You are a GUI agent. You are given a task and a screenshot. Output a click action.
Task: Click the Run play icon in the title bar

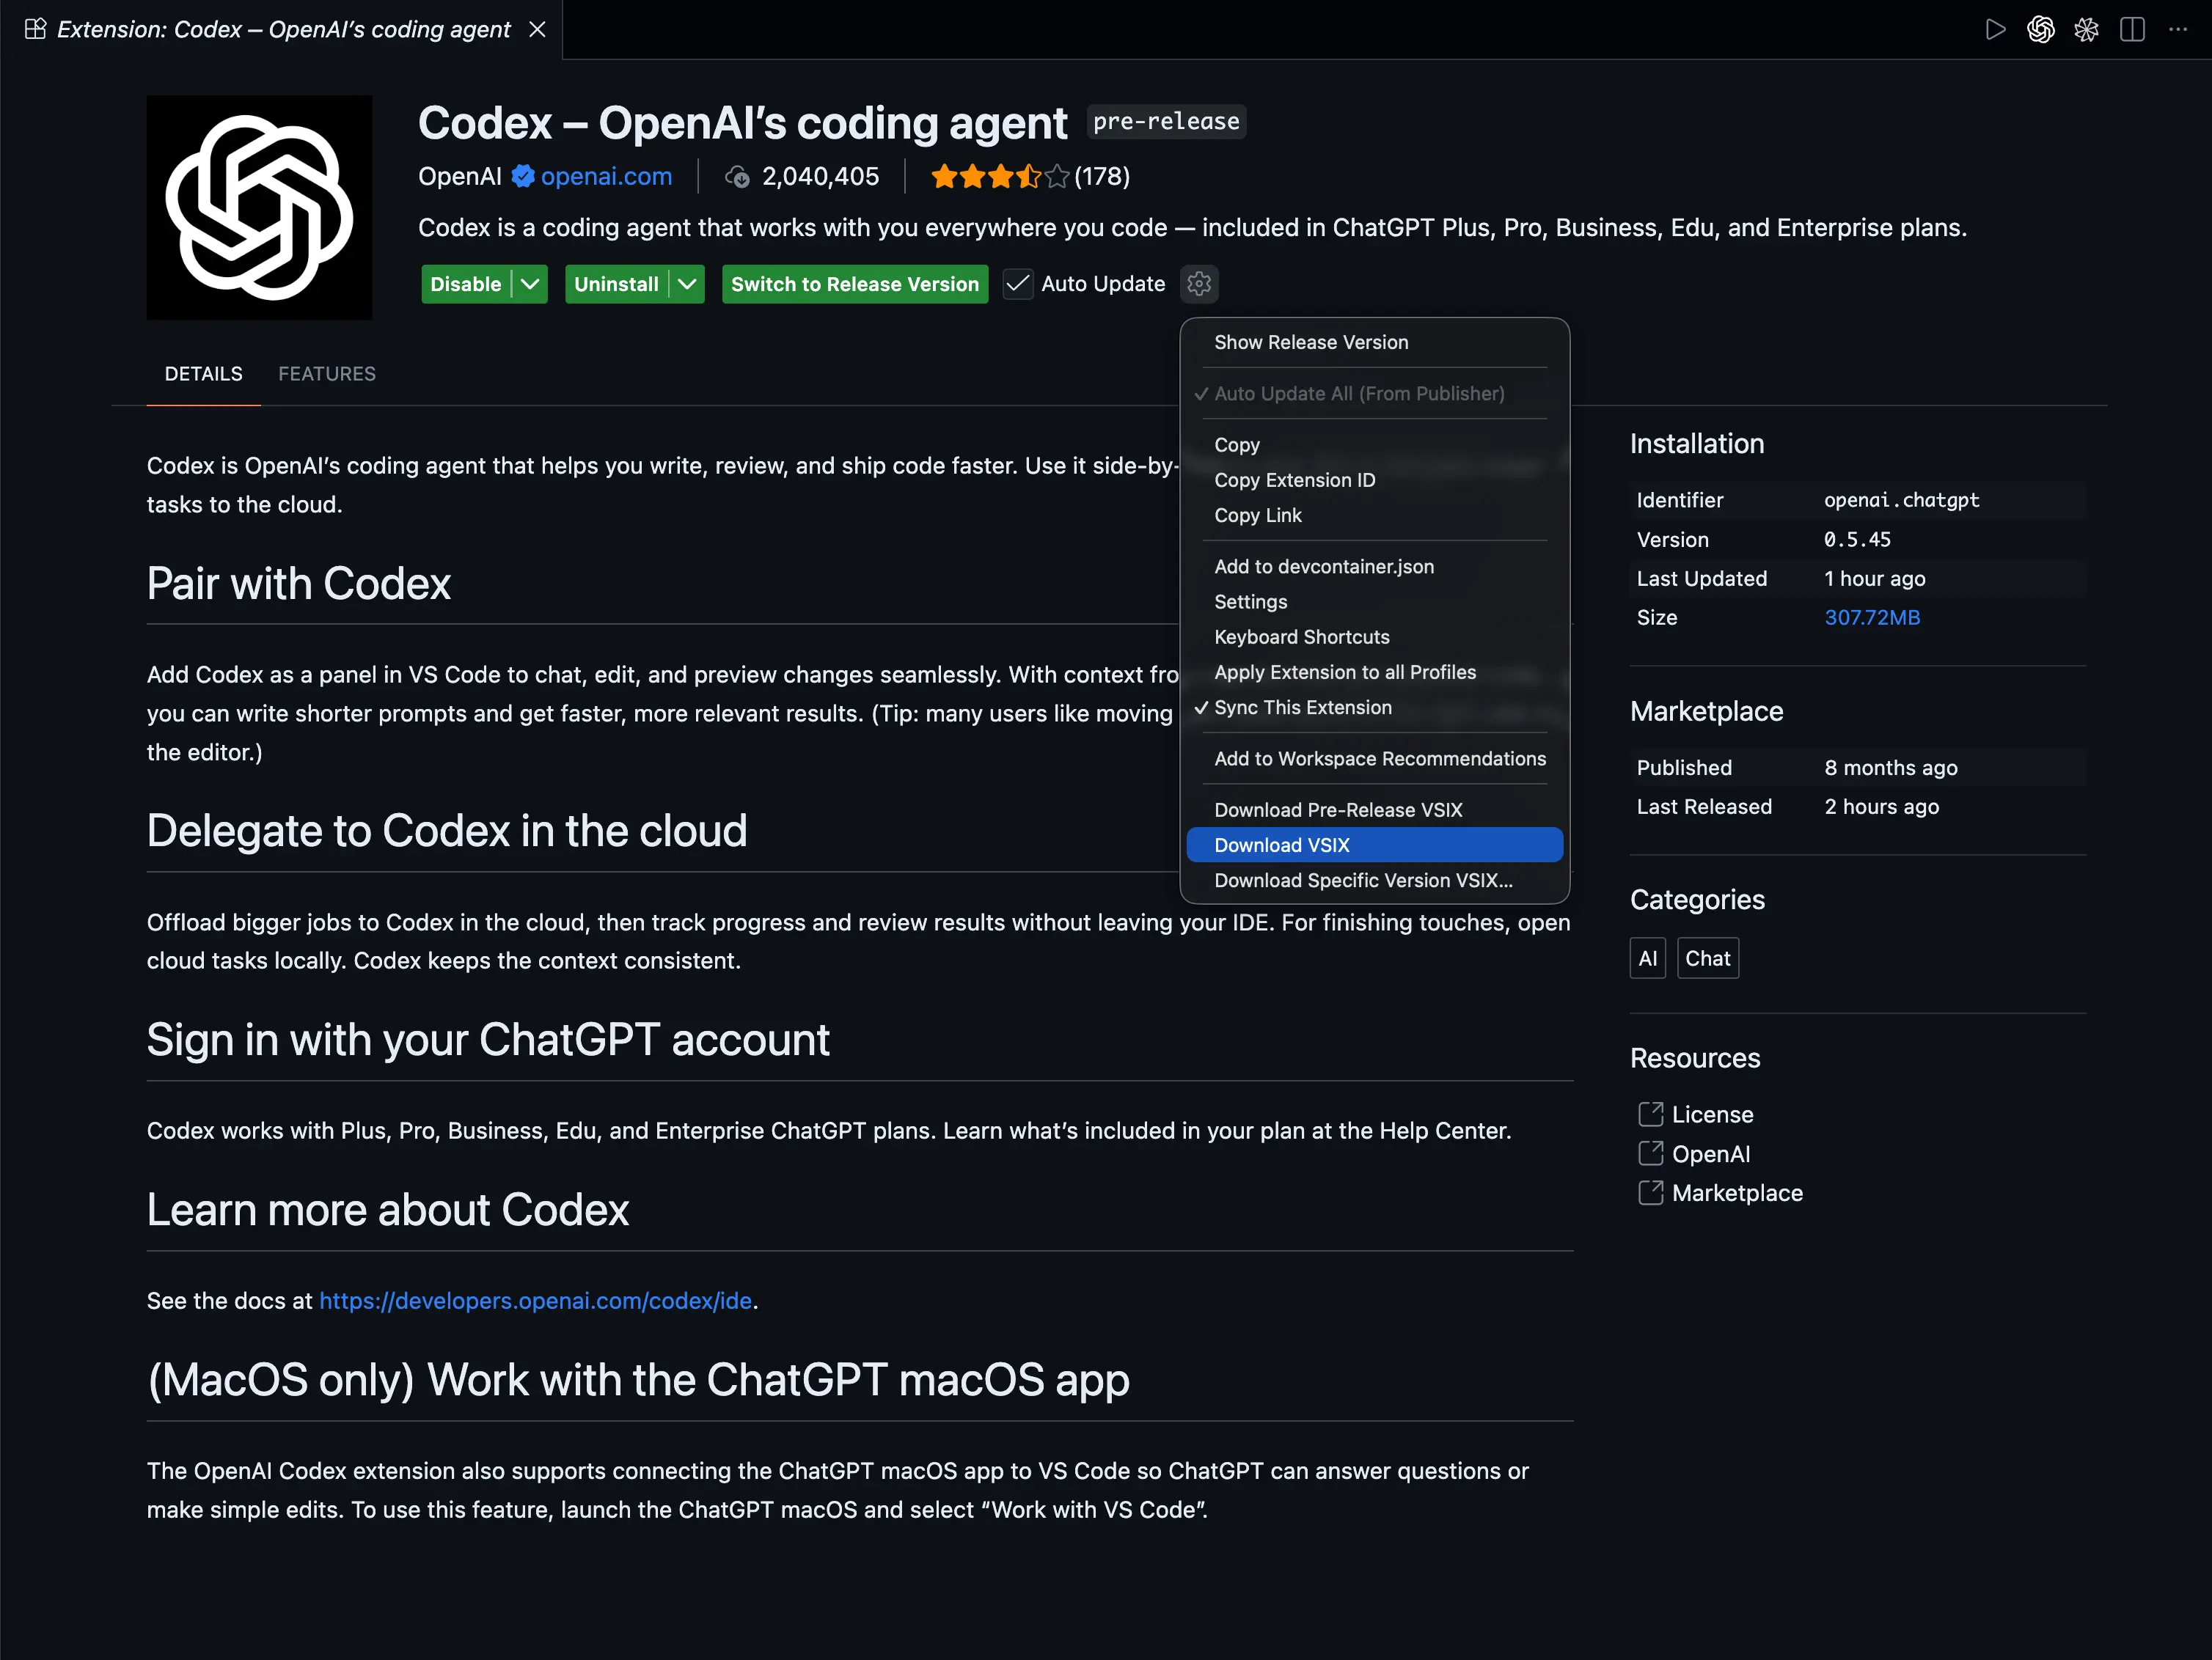coord(1996,30)
